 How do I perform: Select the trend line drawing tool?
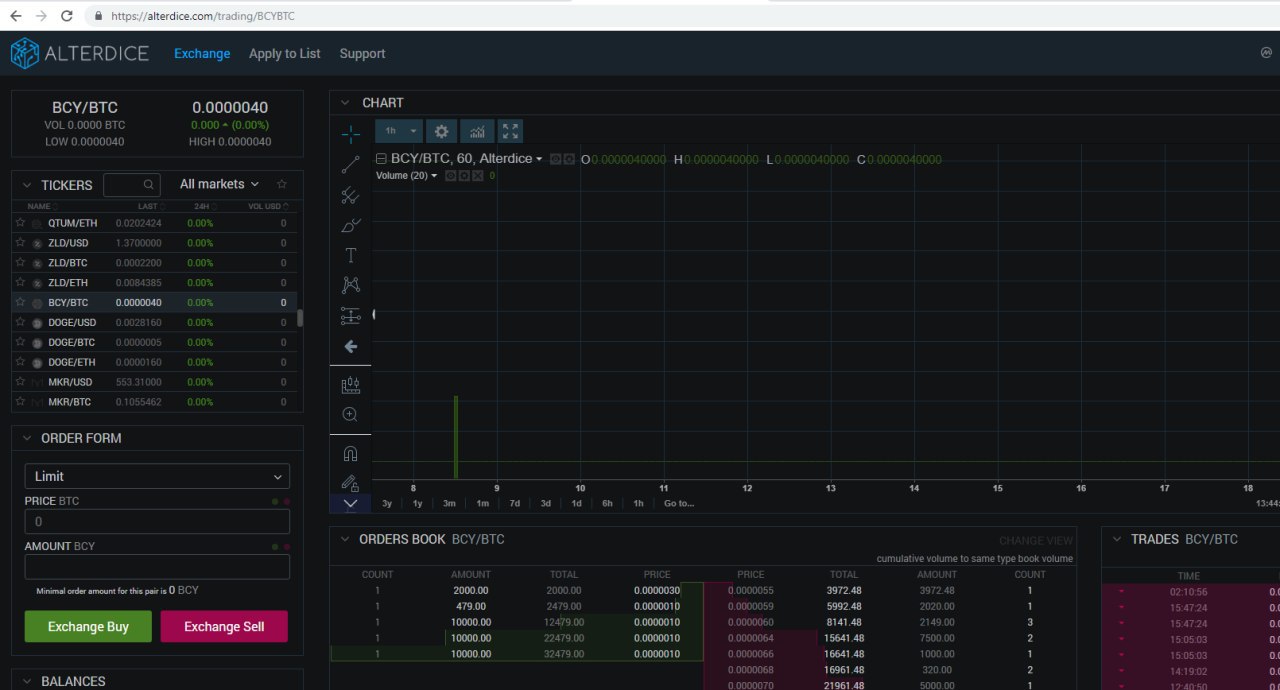[x=350, y=164]
